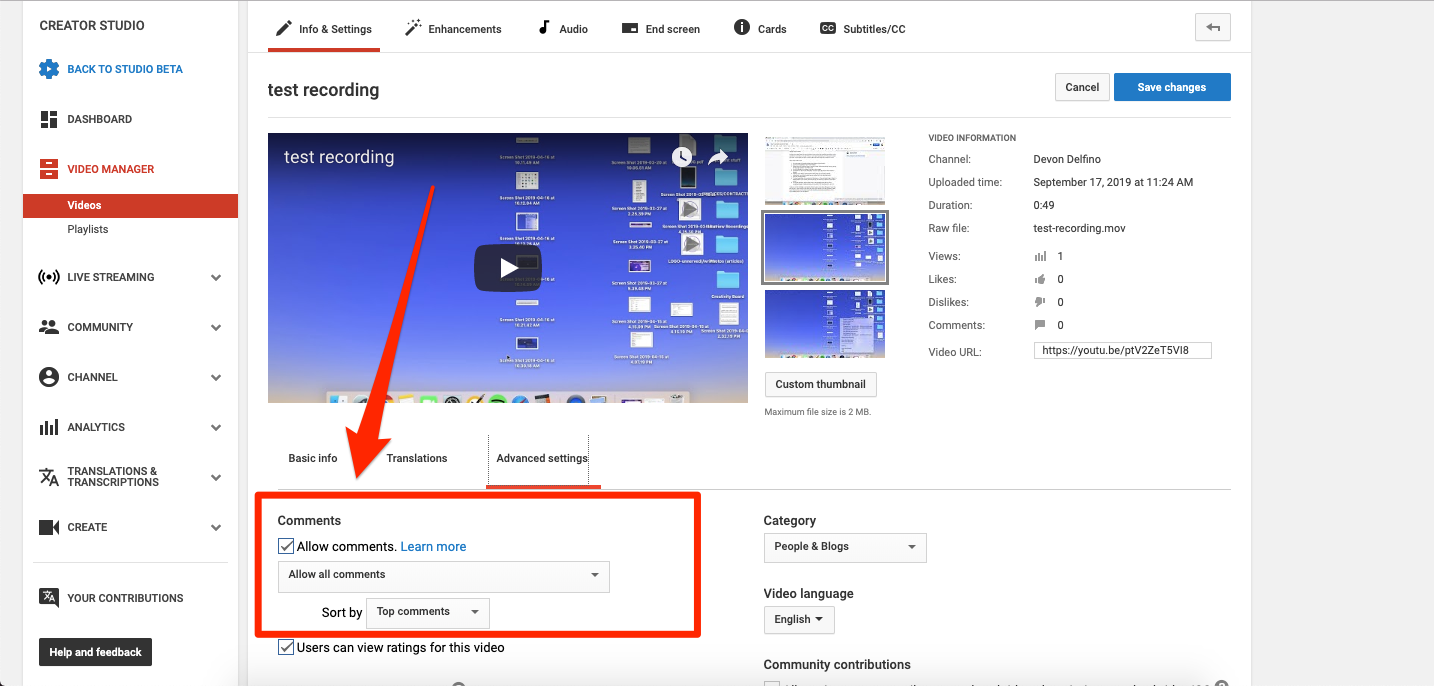The image size is (1434, 686).
Task: Click the Dashboard grid icon
Action: 49,119
